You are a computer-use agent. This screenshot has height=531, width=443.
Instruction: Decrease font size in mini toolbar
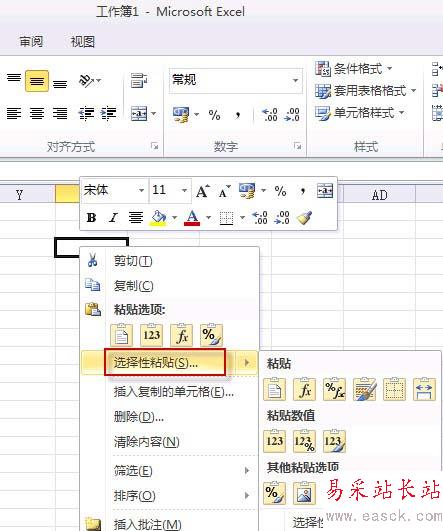[224, 192]
